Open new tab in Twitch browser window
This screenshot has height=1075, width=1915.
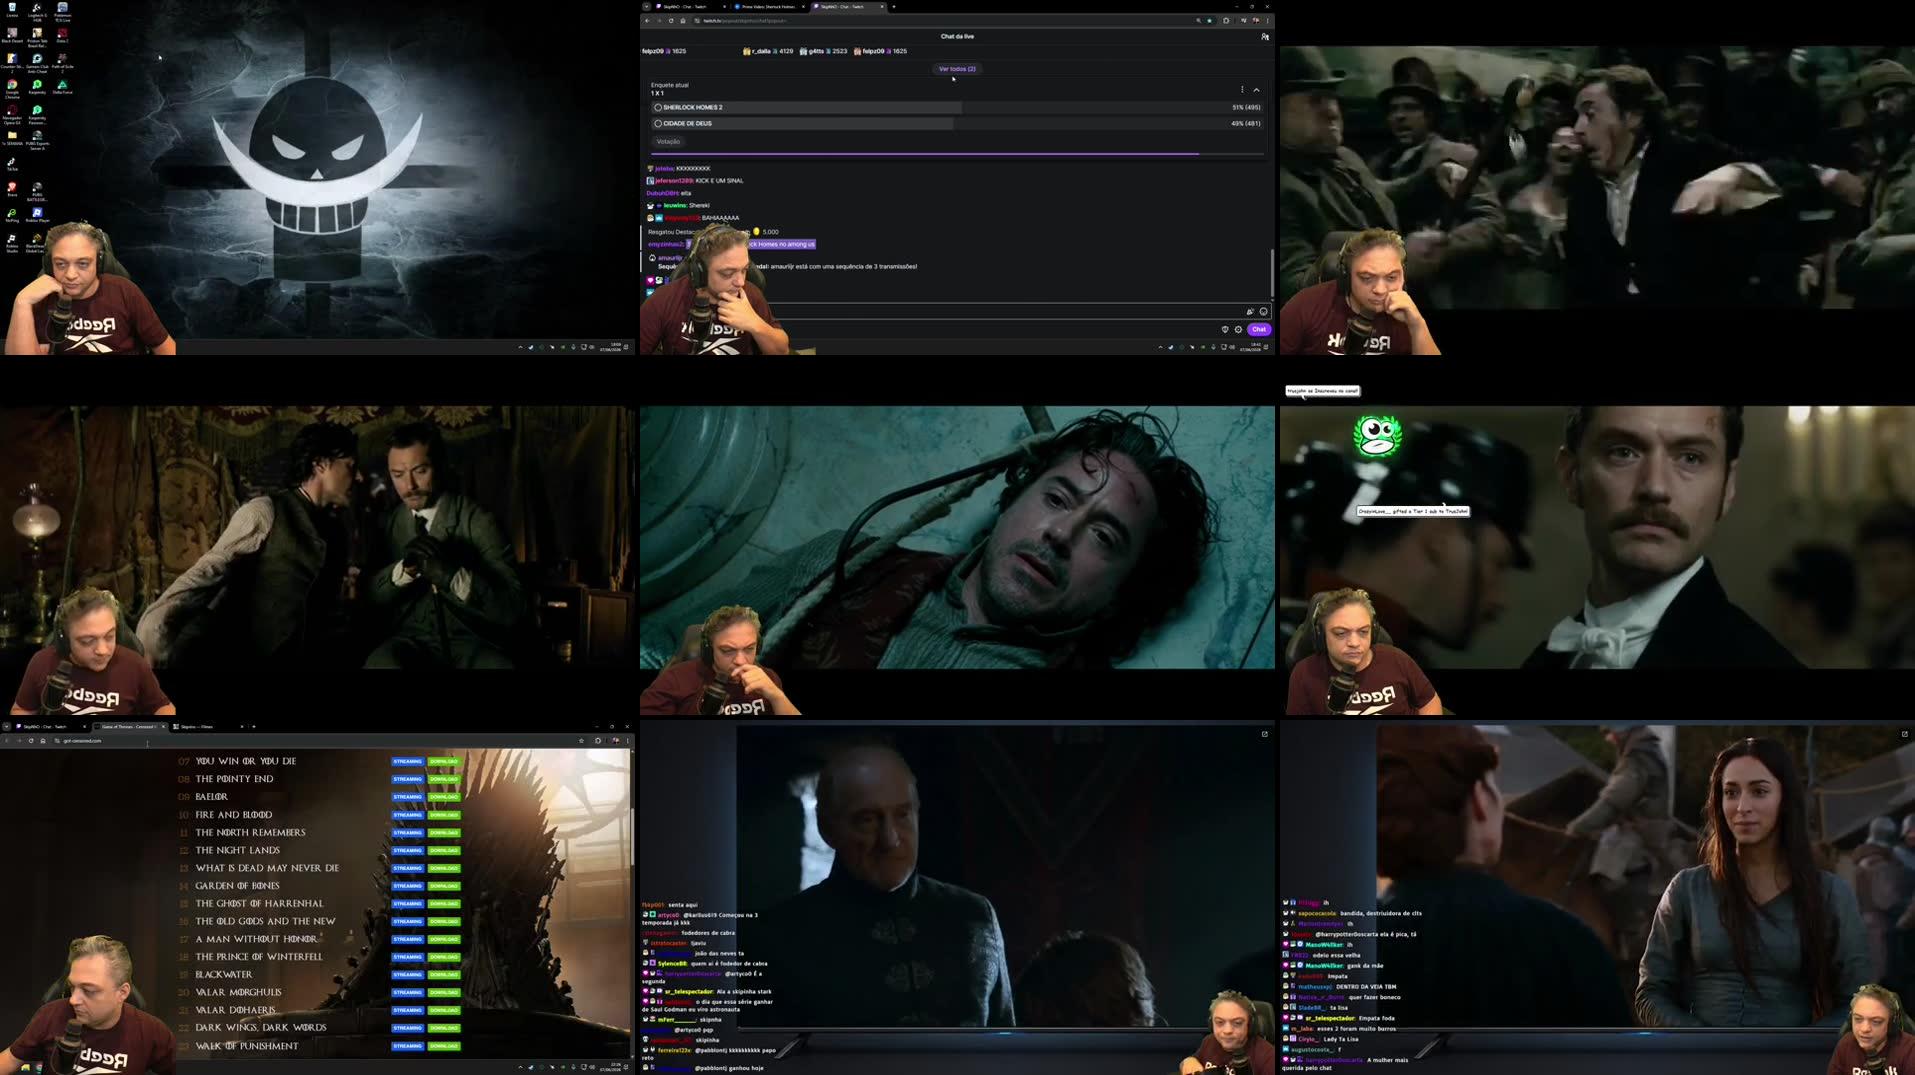tap(893, 6)
